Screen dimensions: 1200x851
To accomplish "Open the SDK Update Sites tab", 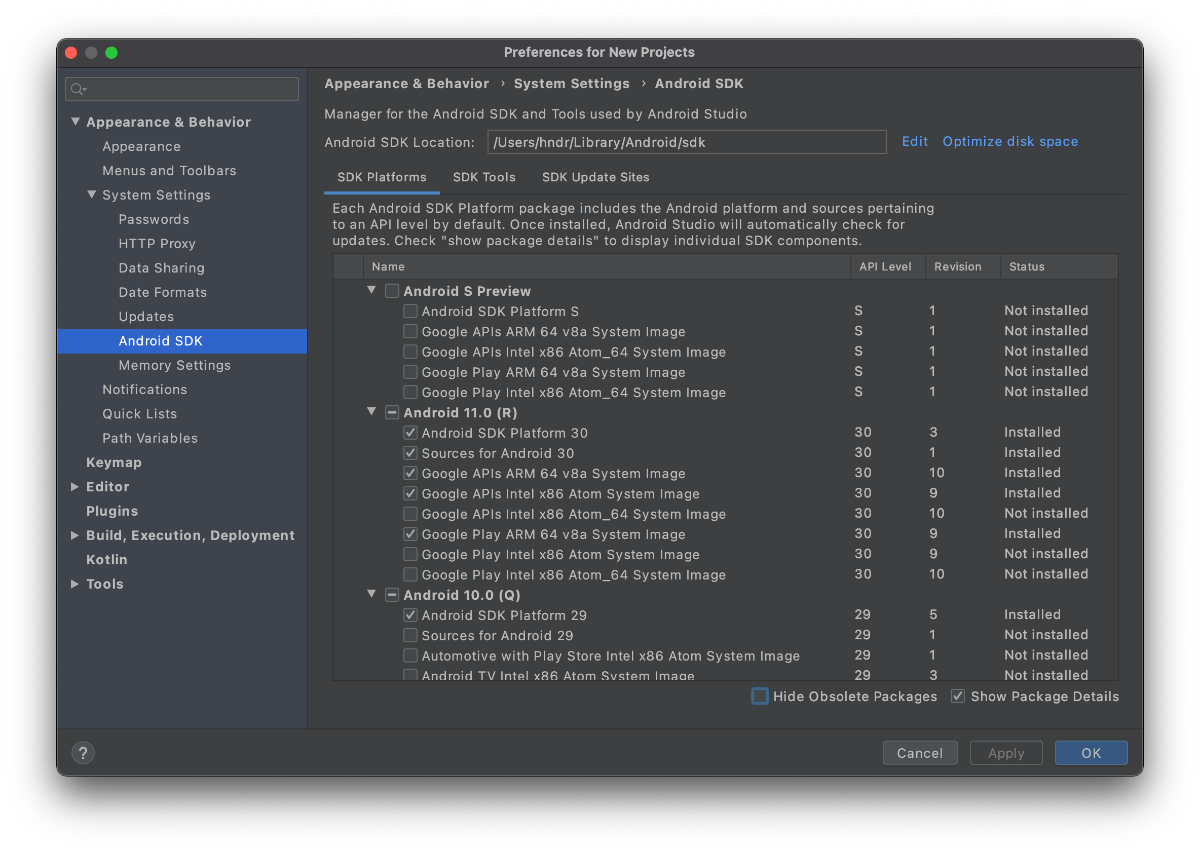I will click(x=596, y=177).
